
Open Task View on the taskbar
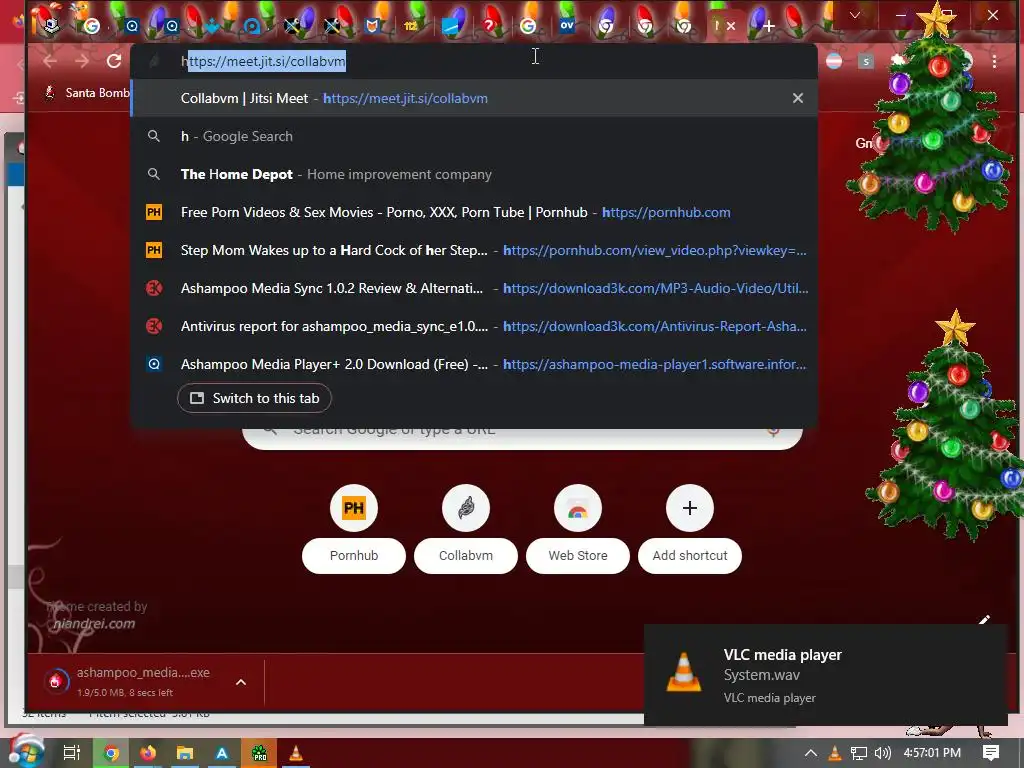(72, 753)
